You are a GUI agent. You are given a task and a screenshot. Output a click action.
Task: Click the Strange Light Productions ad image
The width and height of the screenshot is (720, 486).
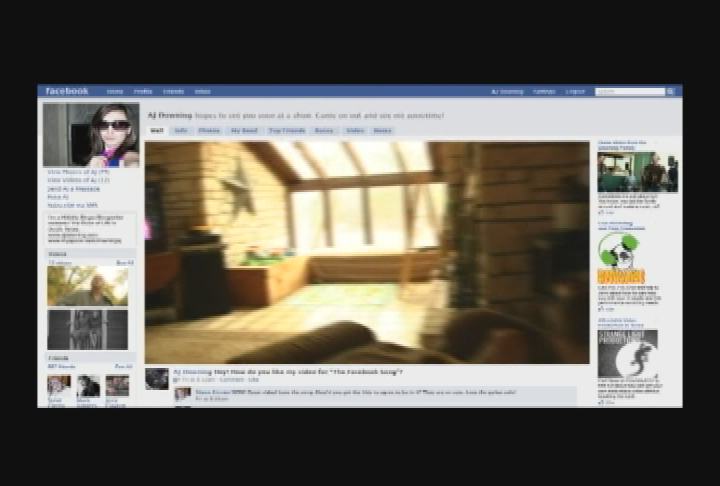pyautogui.click(x=627, y=354)
